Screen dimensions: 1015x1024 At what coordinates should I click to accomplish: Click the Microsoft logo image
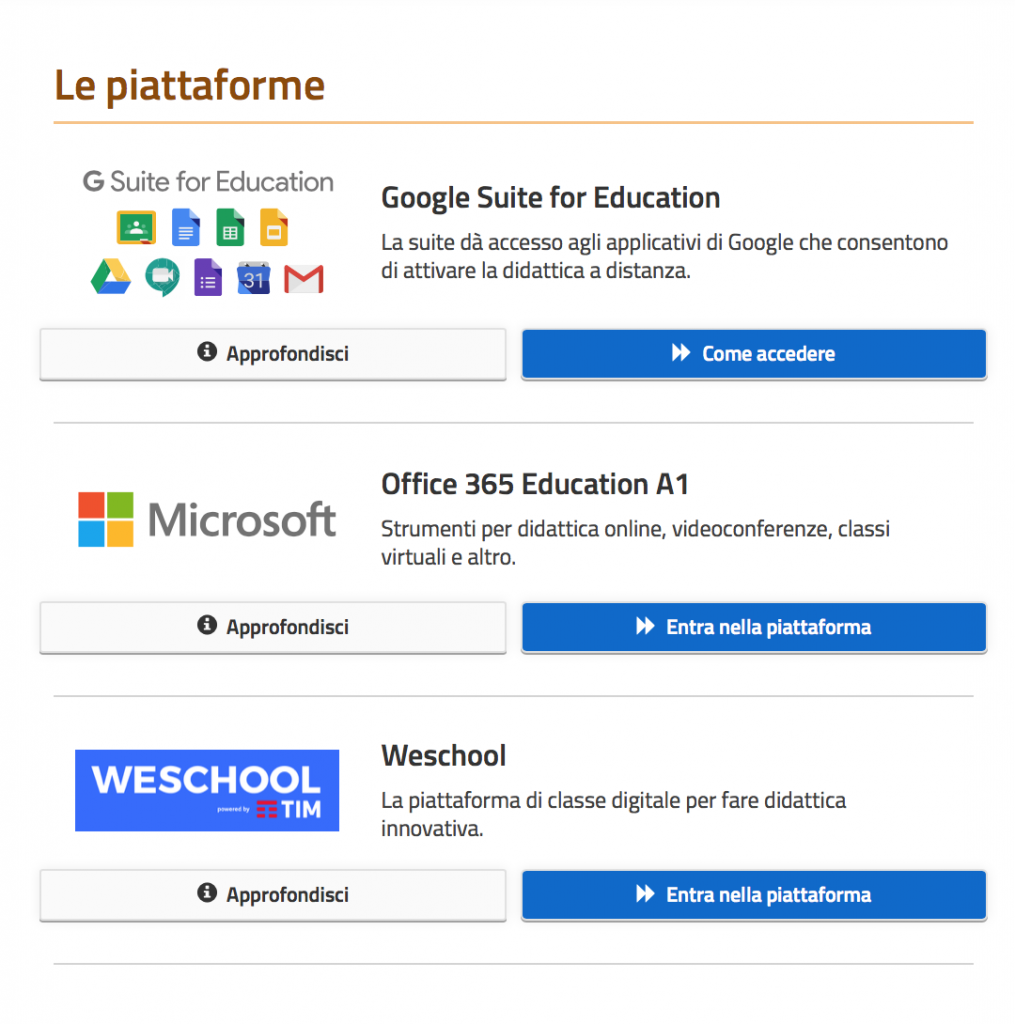coord(207,519)
